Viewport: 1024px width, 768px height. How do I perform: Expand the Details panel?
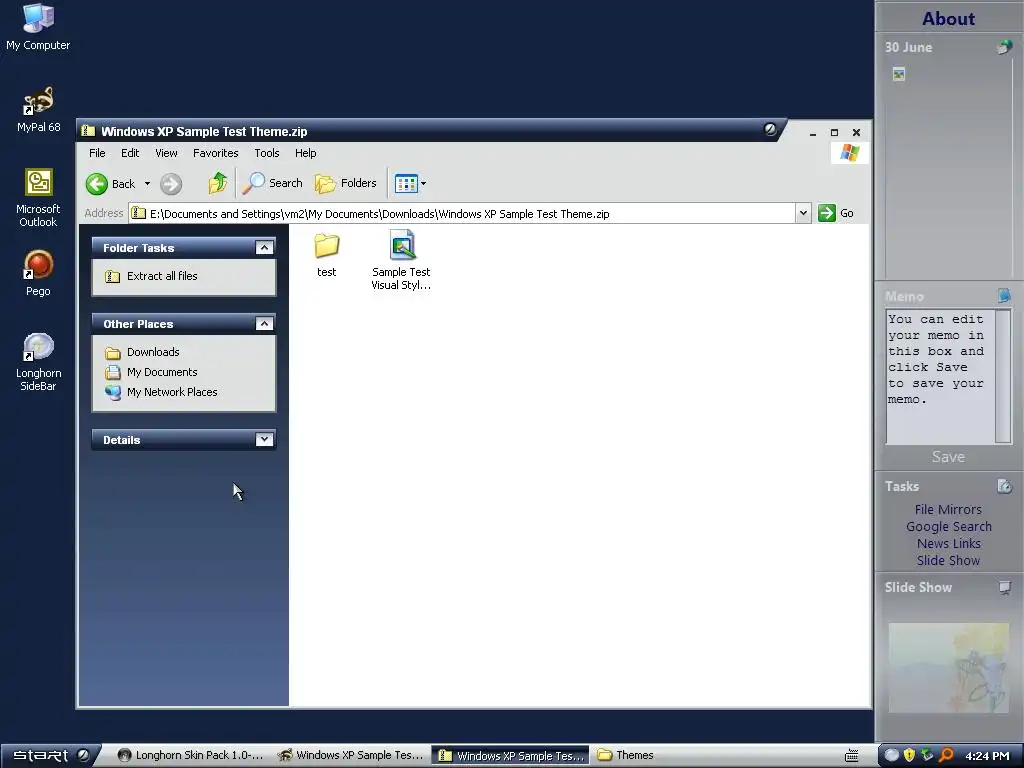coord(264,440)
